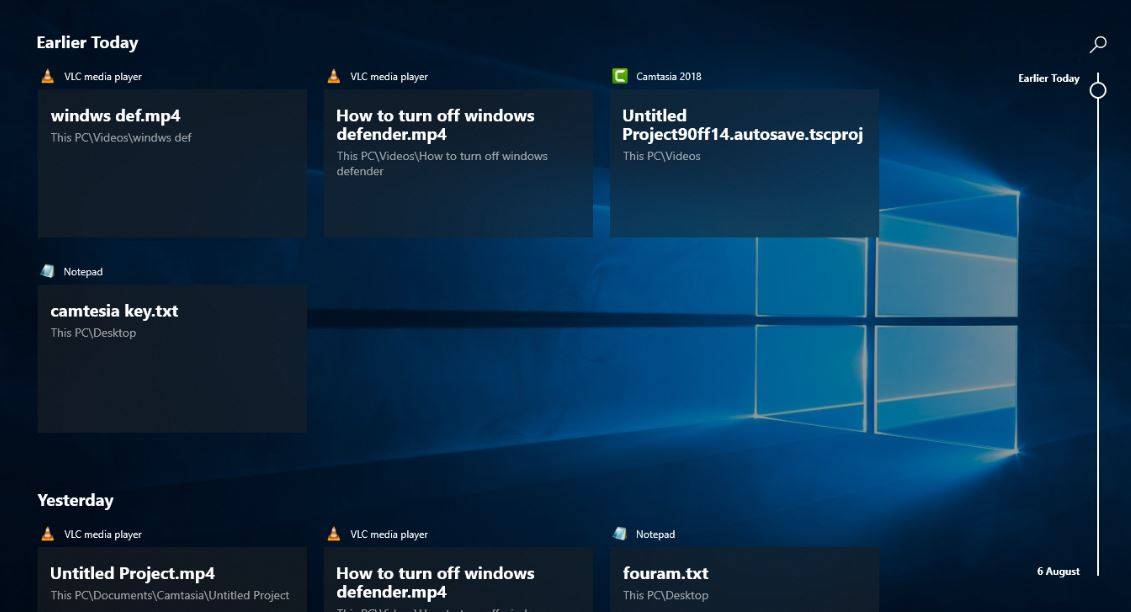Click the Camtasia 2018 green icon
Screen dimensions: 1131x612
(x=620, y=76)
